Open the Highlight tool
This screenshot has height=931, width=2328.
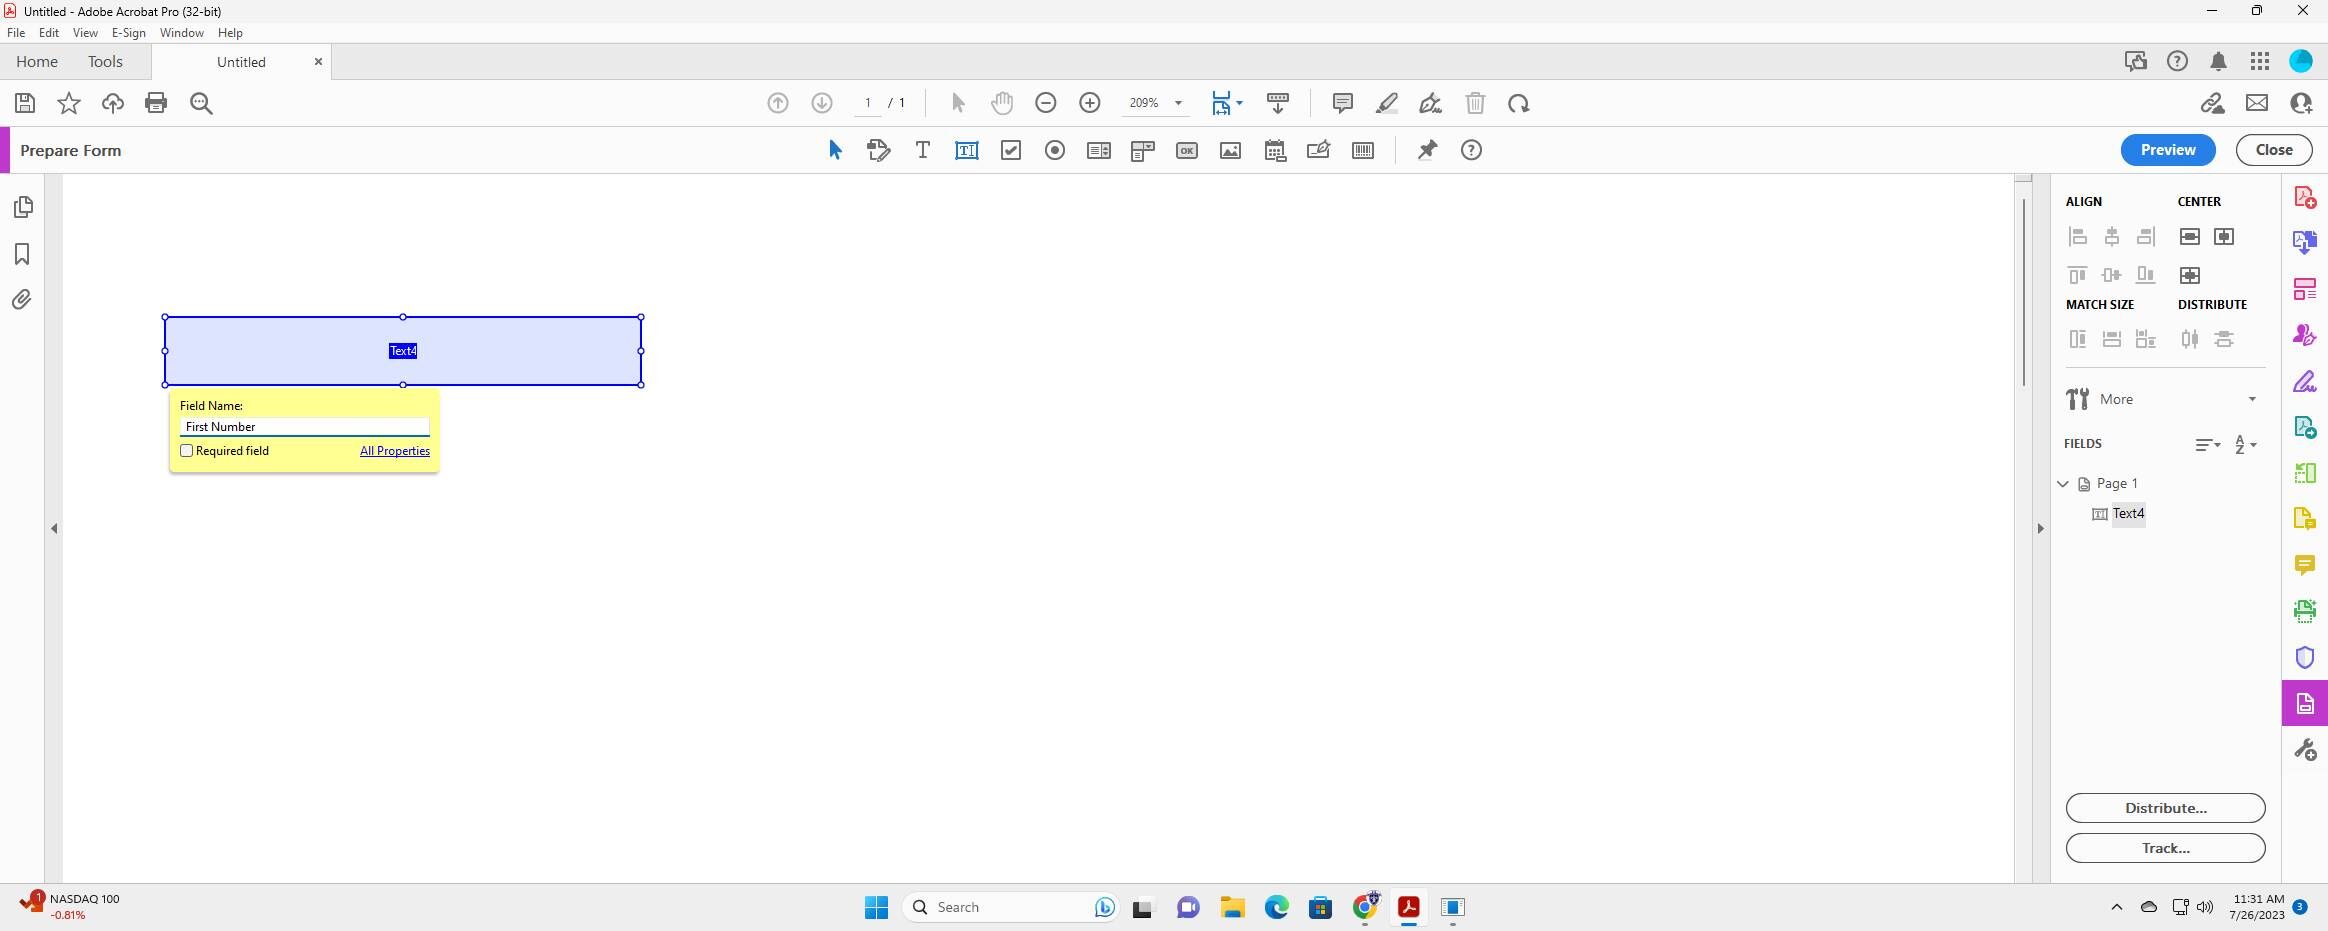[1388, 103]
